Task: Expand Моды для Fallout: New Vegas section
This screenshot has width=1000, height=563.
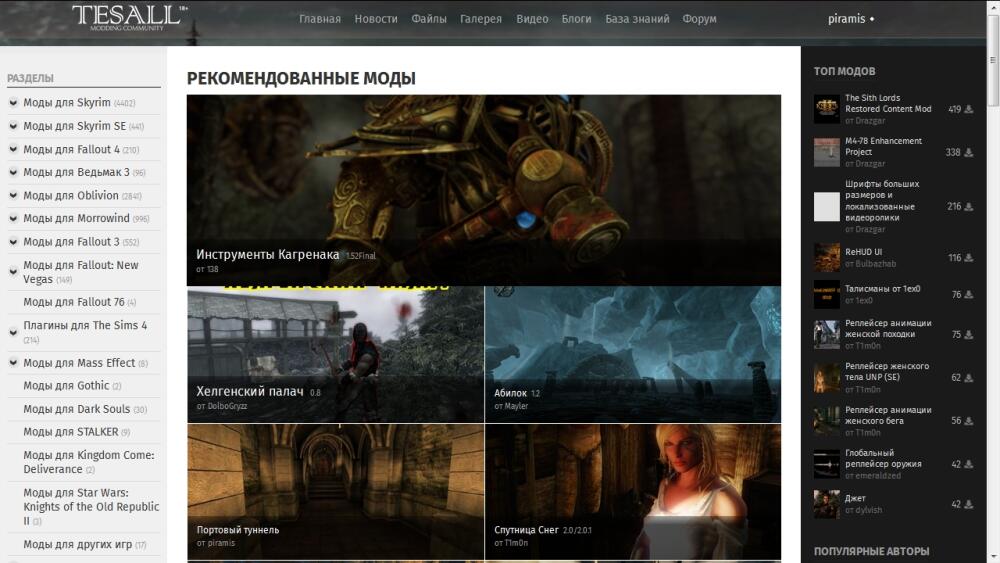Action: [13, 272]
